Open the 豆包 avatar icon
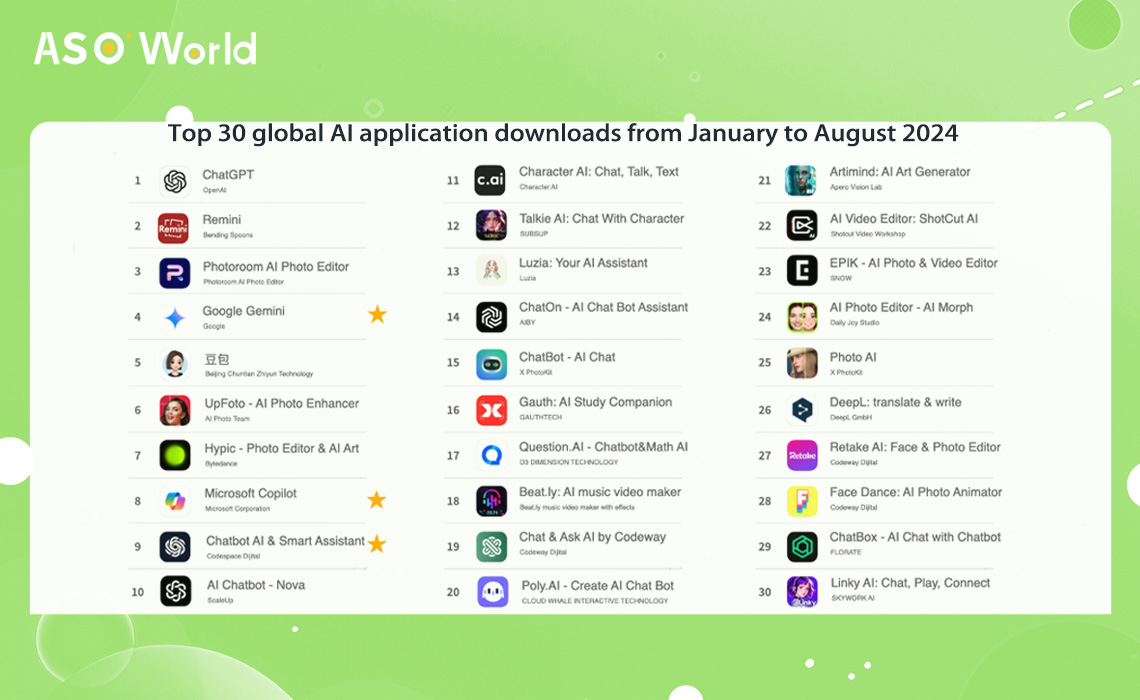 (174, 363)
